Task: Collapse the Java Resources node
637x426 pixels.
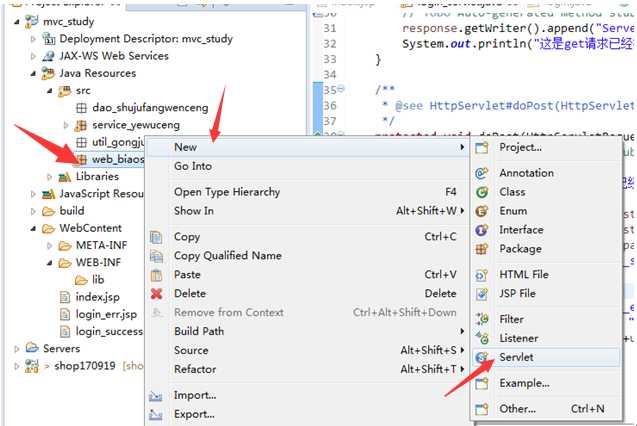Action: [x=33, y=74]
